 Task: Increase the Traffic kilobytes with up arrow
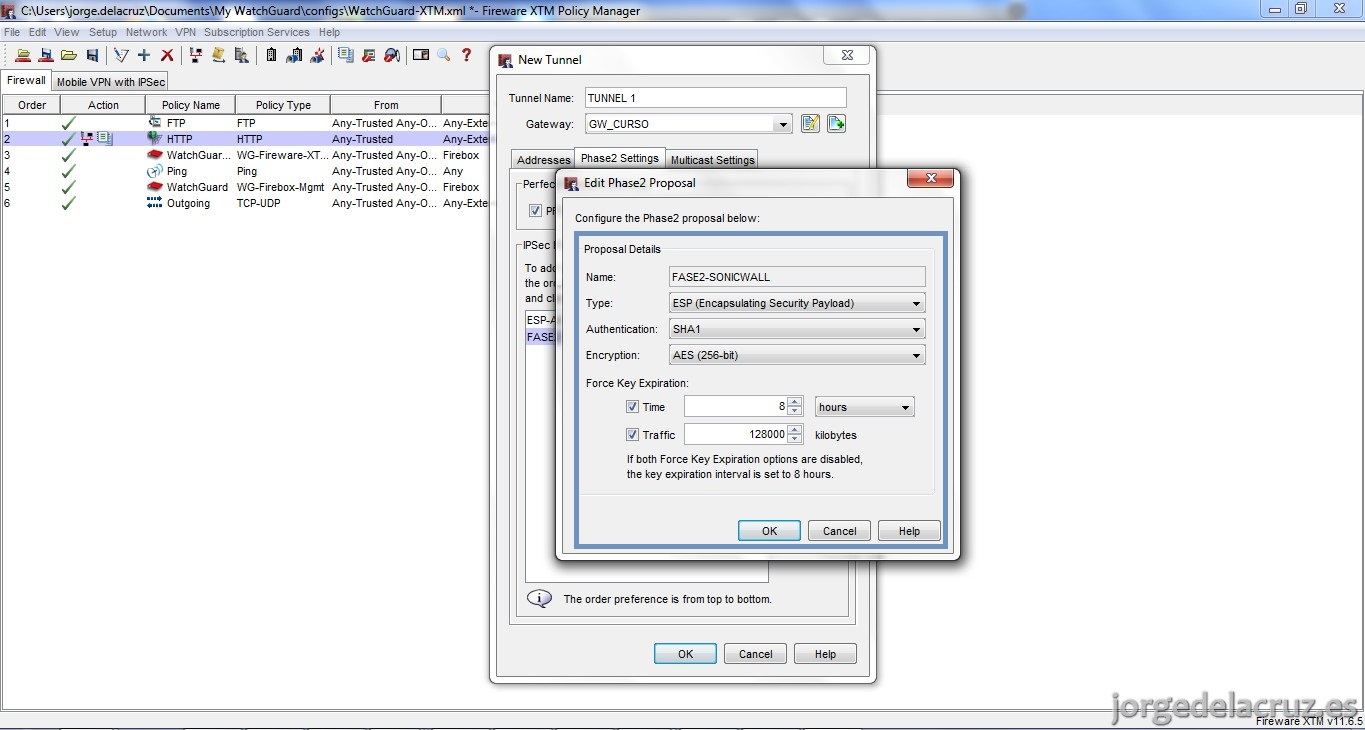(x=795, y=429)
